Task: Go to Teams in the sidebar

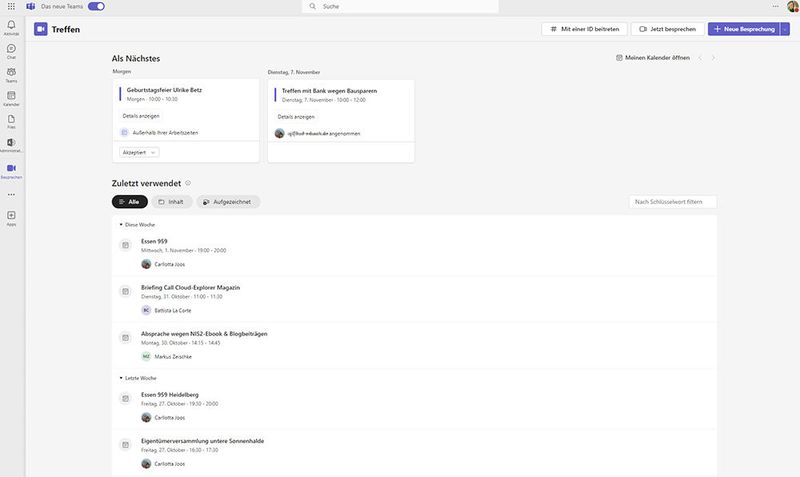Action: 11,74
